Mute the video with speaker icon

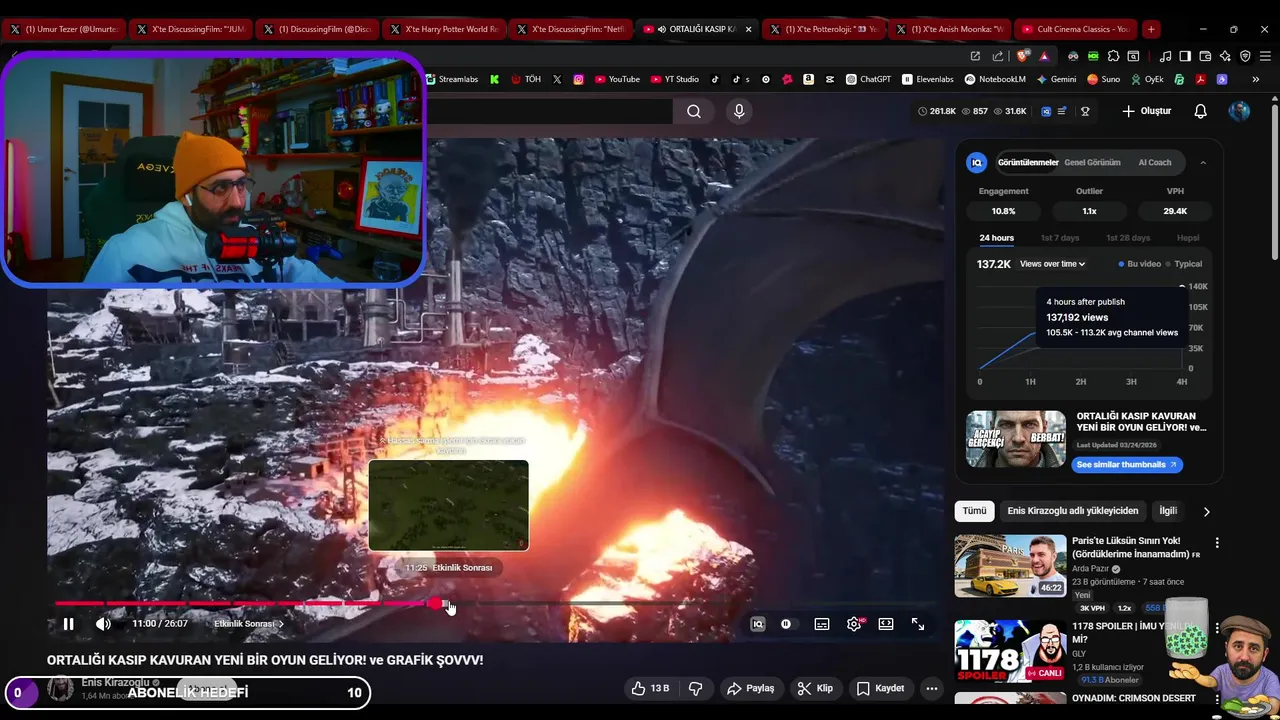pos(103,624)
